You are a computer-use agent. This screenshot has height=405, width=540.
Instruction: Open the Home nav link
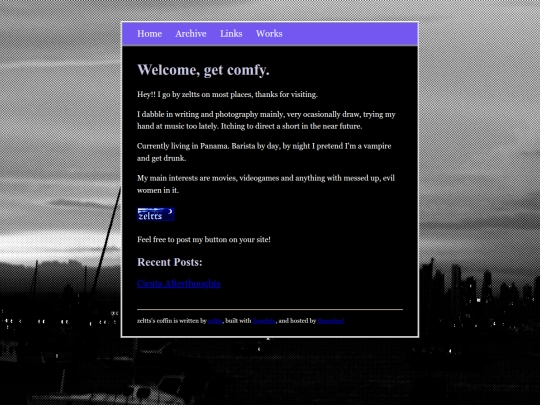(149, 34)
